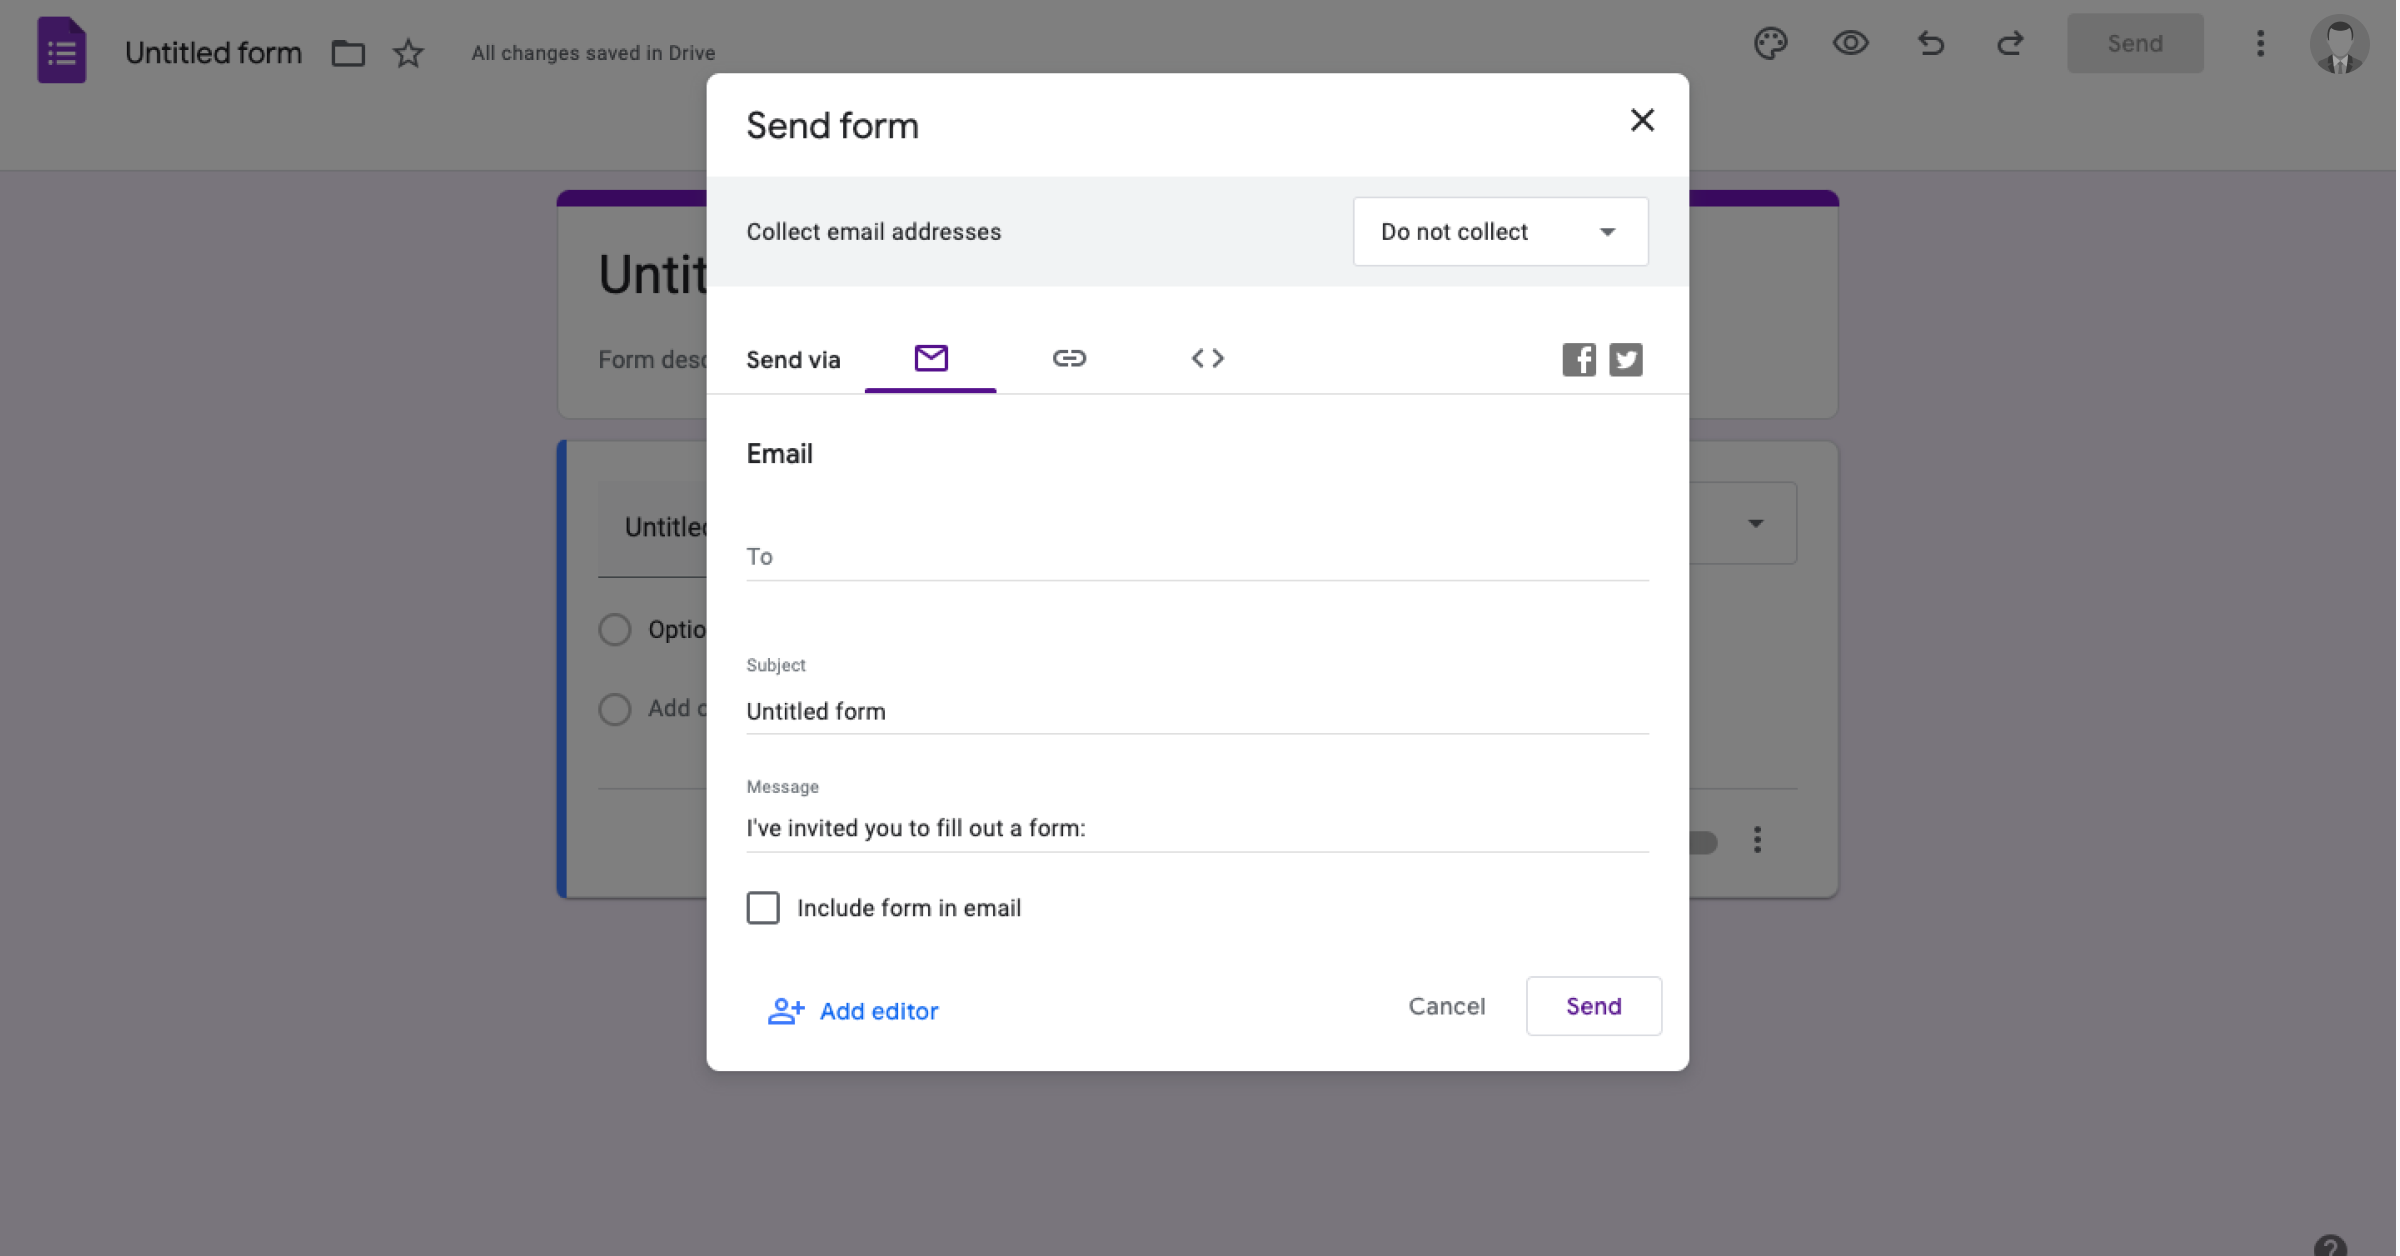The image size is (2400, 1256).
Task: Preview the form with the eye icon
Action: [1850, 44]
